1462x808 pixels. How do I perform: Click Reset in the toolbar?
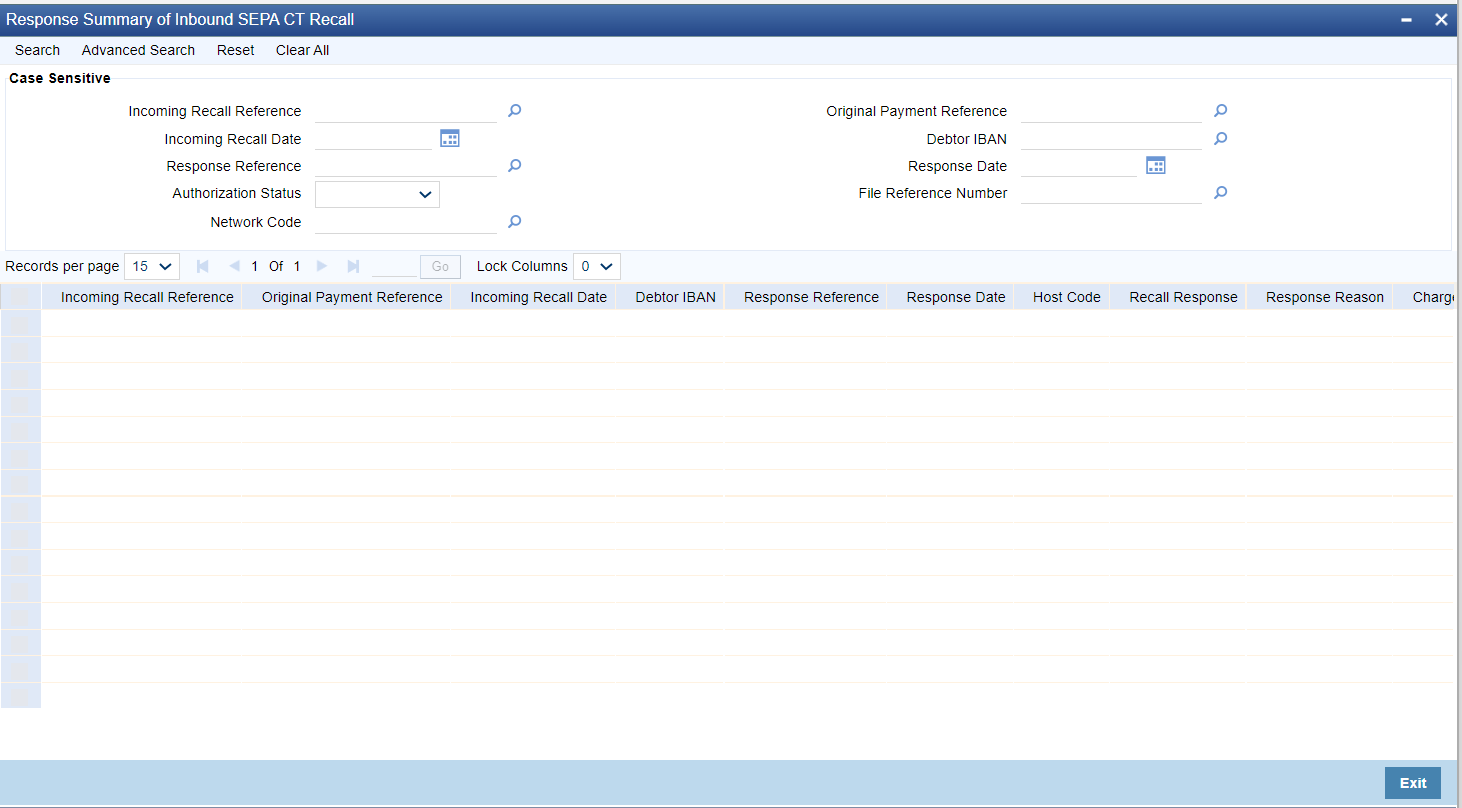[235, 50]
